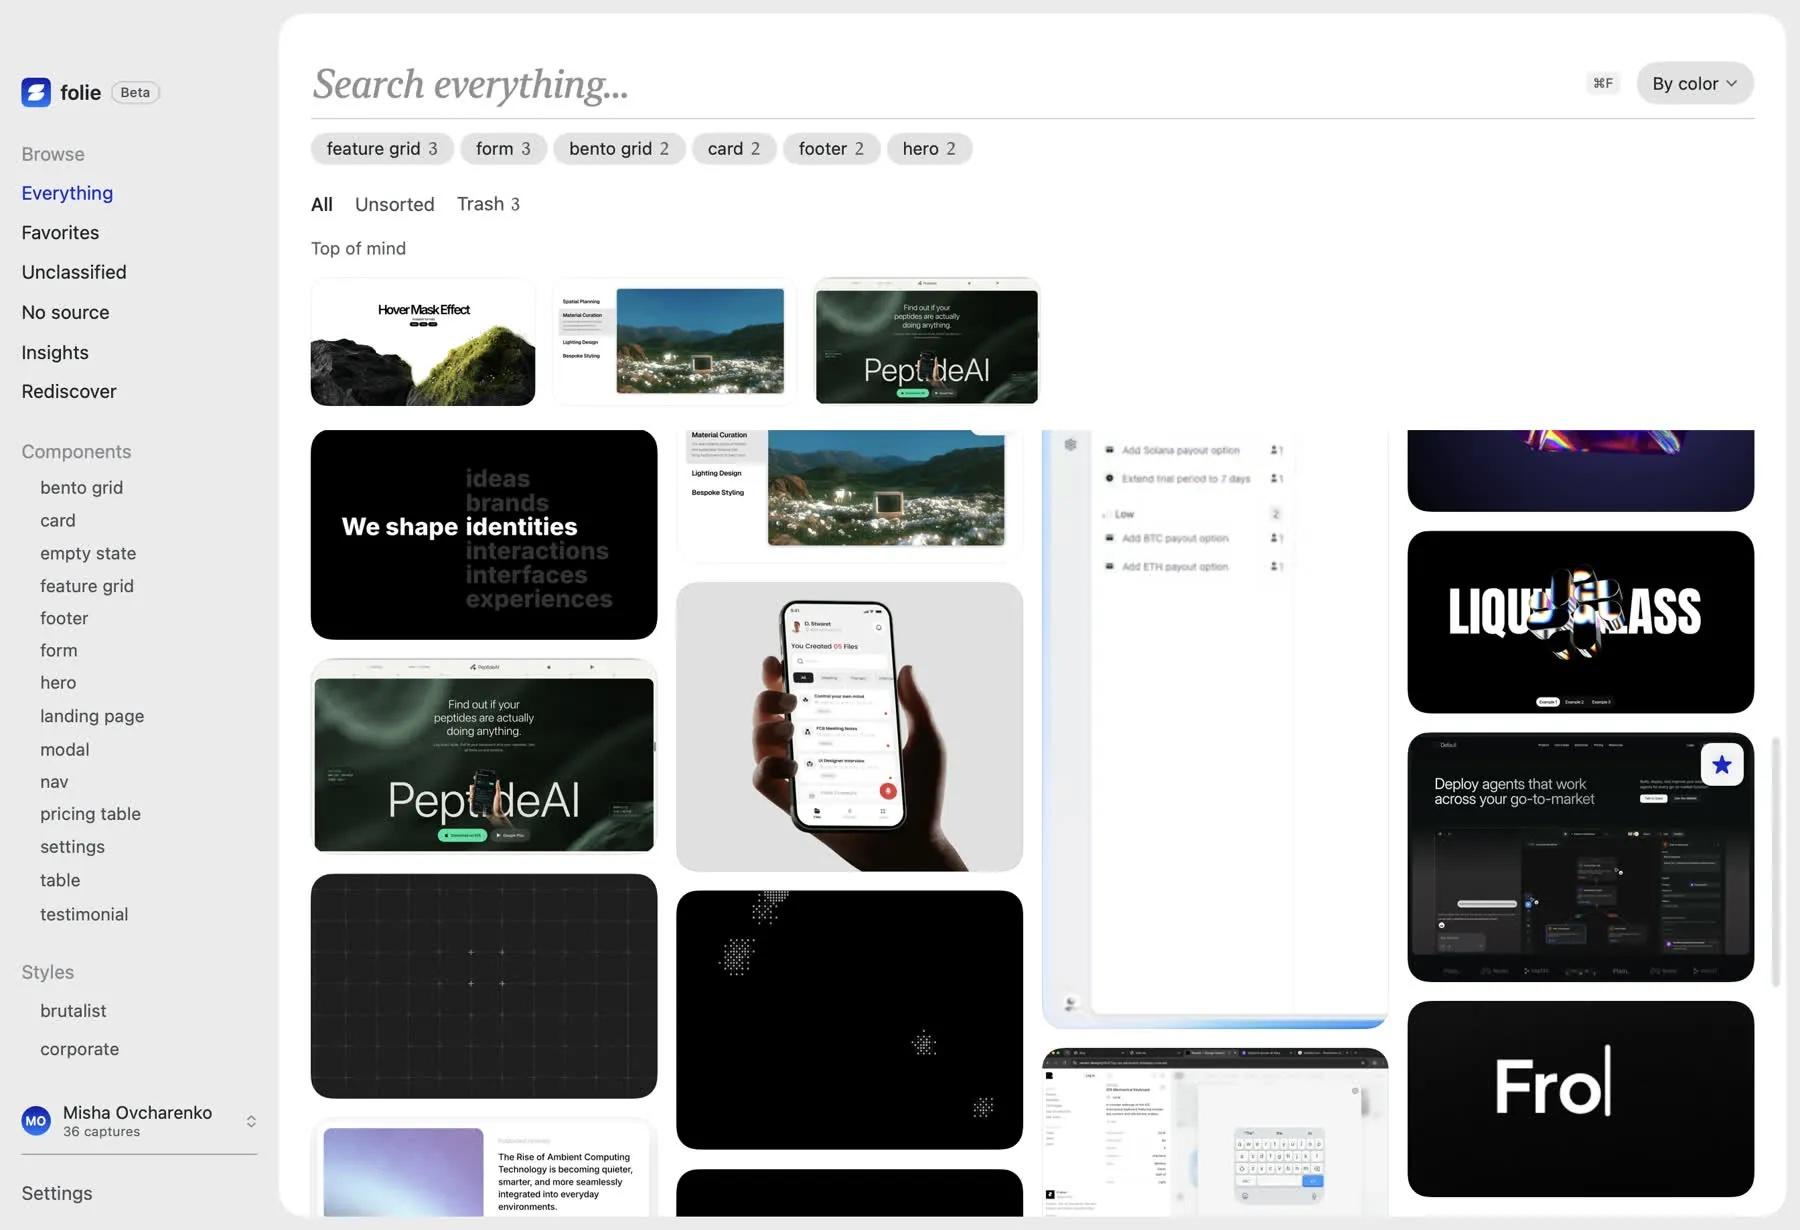Open the dark grid pattern capture
Image resolution: width=1800 pixels, height=1230 pixels.
tap(484, 986)
